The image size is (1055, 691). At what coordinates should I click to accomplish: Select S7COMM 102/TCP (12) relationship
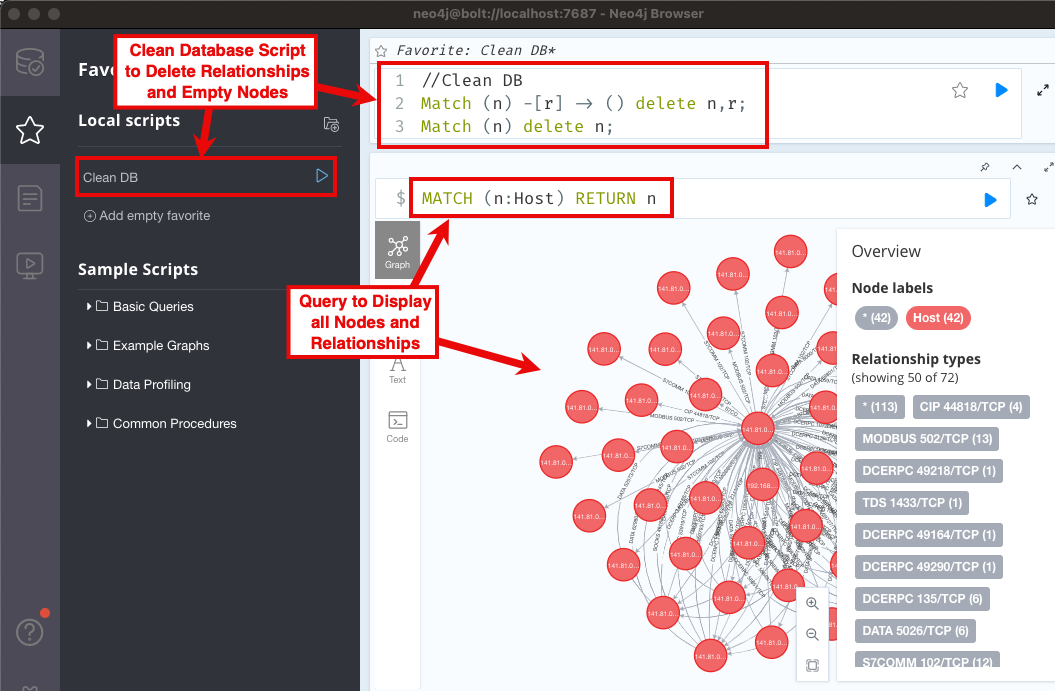(927, 659)
